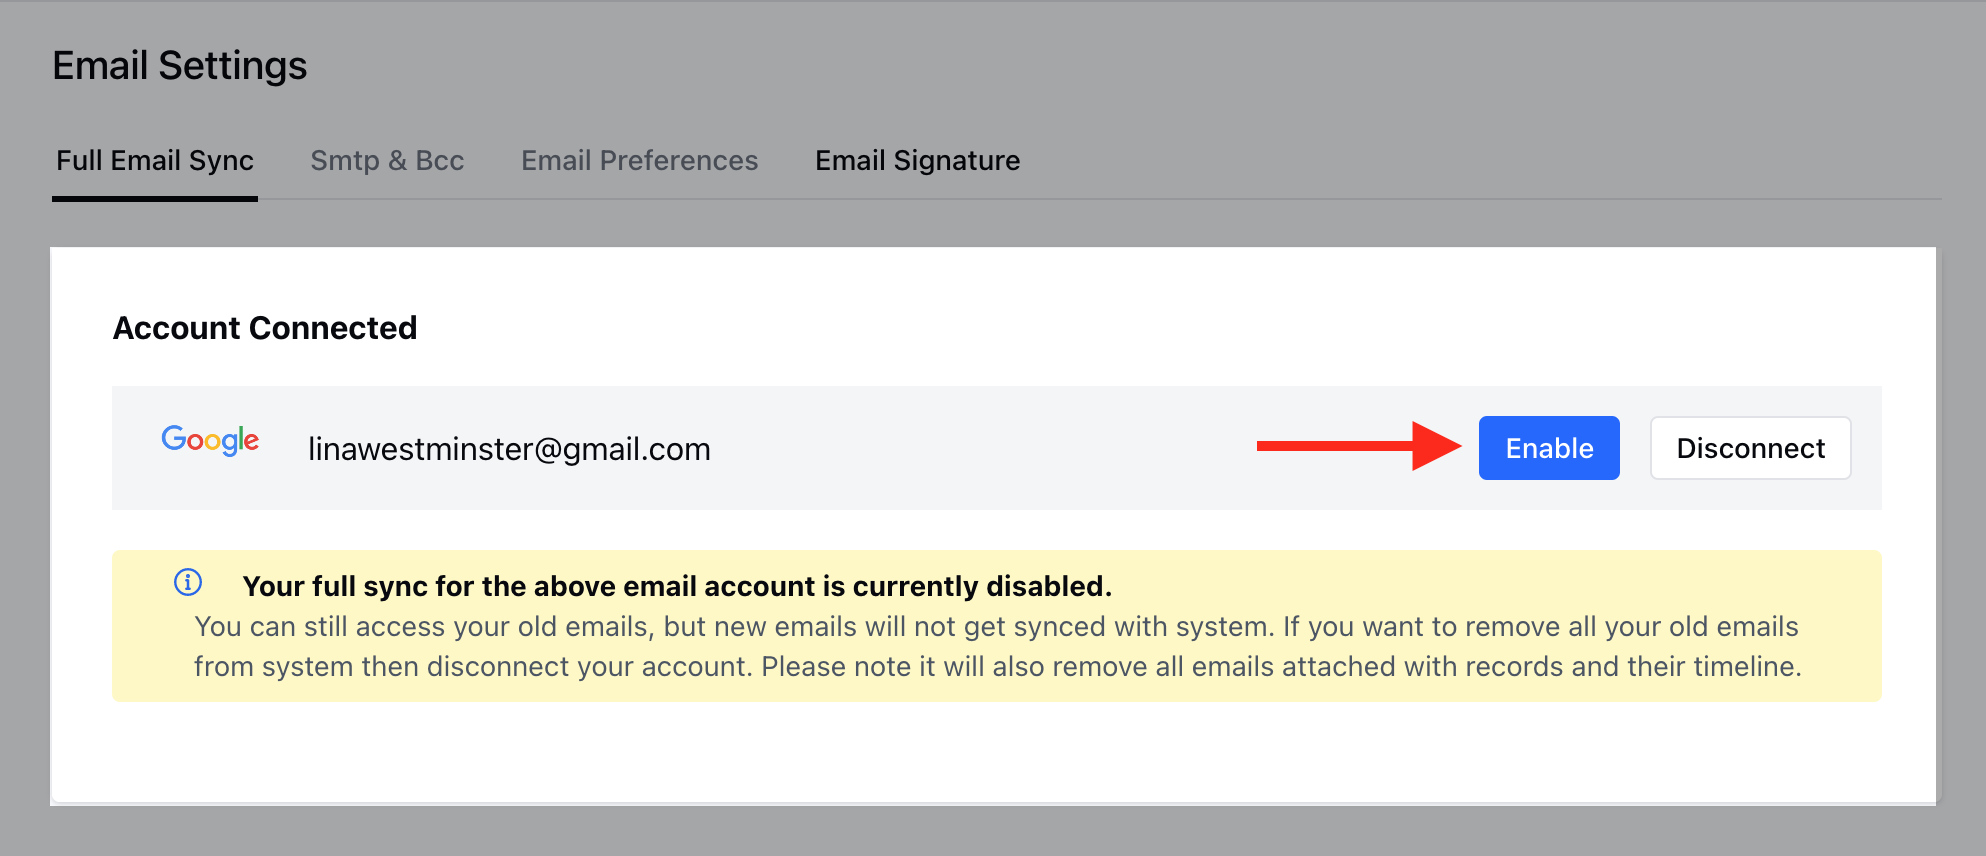
Task: Click the Account Connected heading
Action: point(265,328)
